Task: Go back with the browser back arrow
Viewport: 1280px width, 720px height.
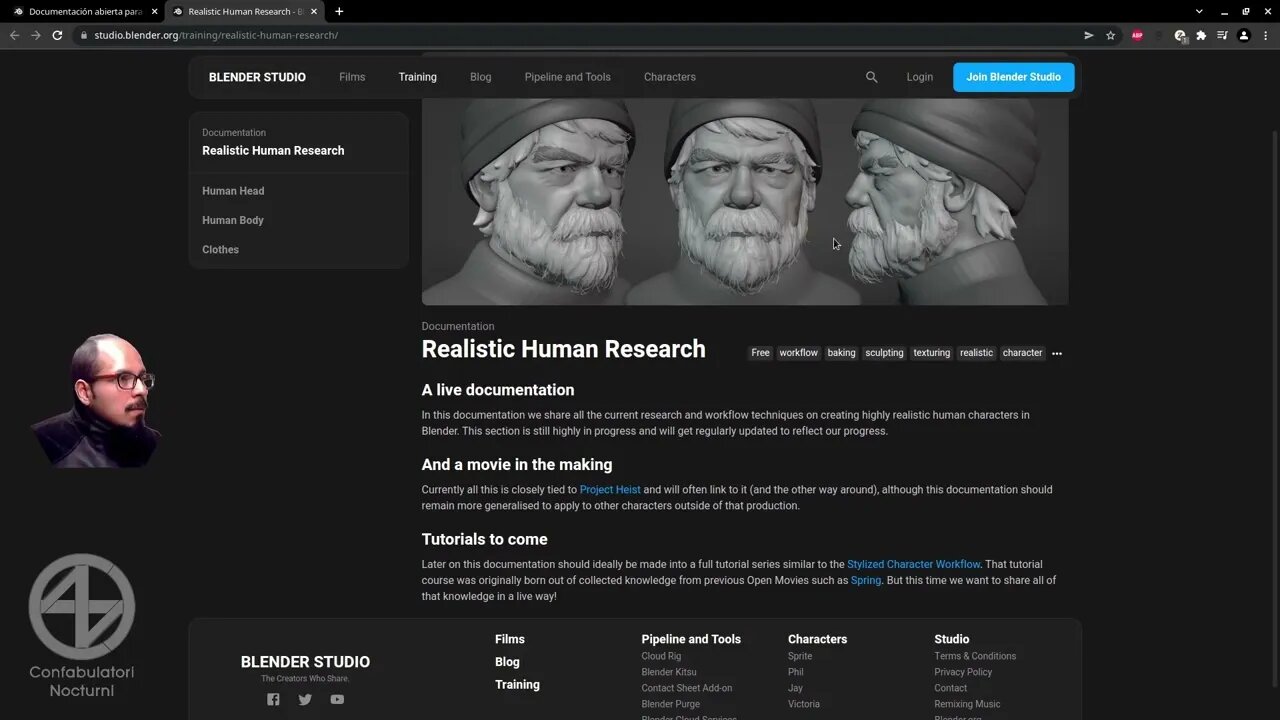Action: point(14,35)
